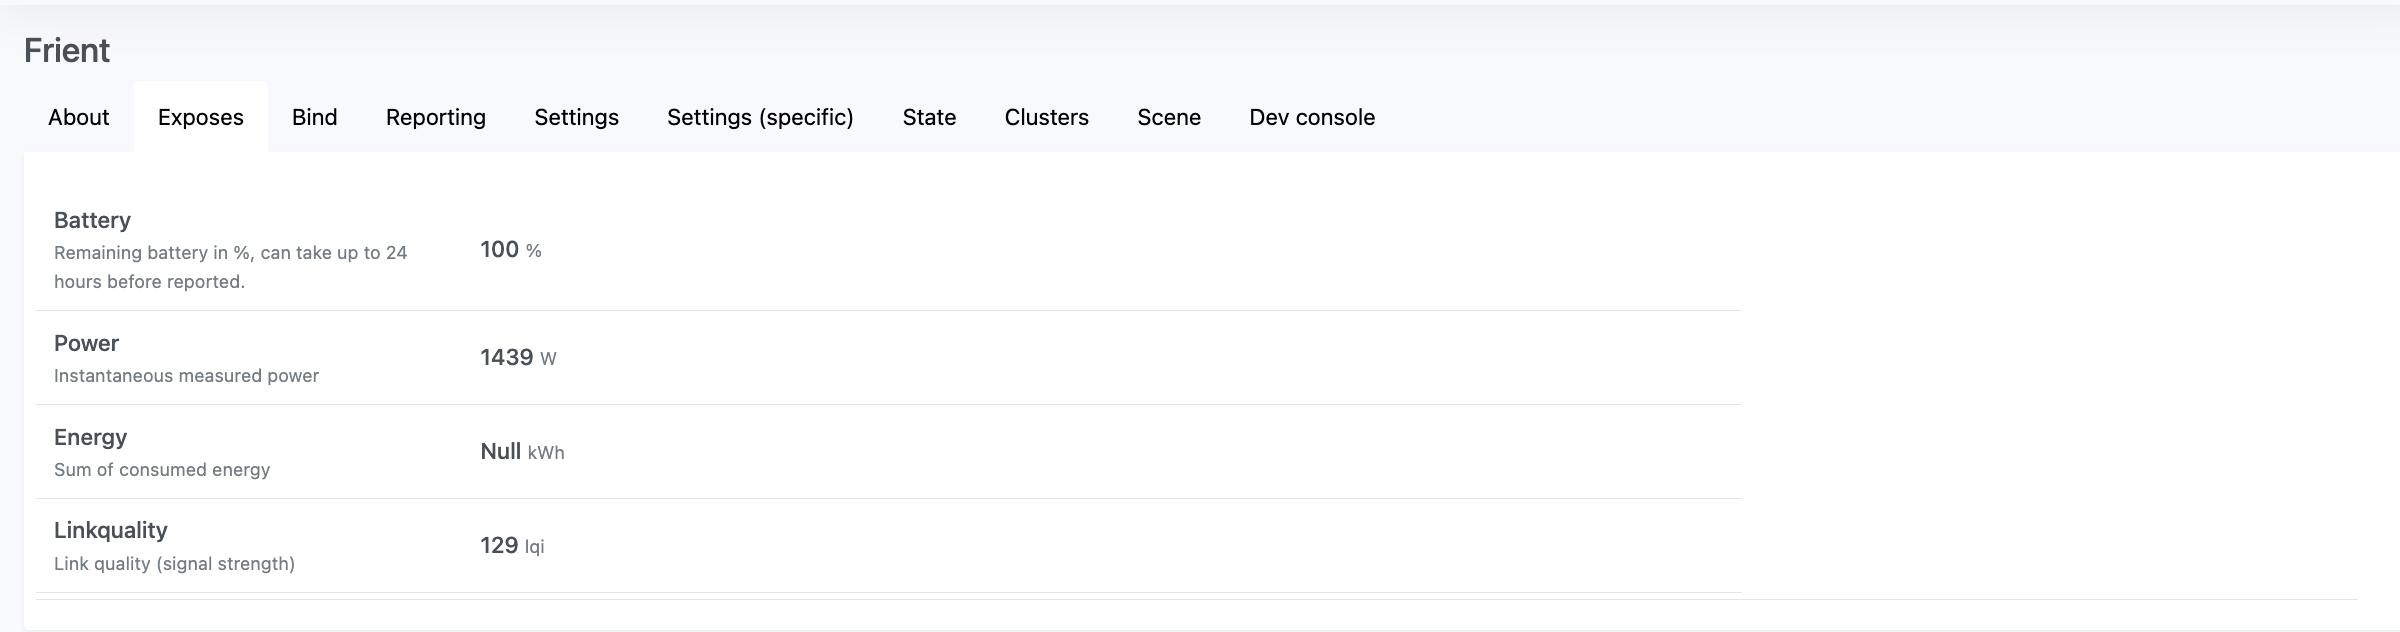Open the Settings (specific) tab

click(760, 117)
